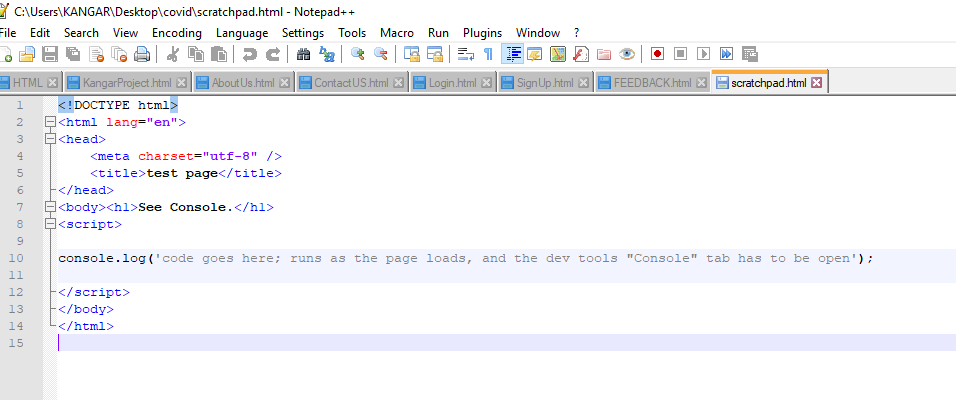Collapse the script fold marker on line 8
956x400 pixels.
tap(51, 224)
